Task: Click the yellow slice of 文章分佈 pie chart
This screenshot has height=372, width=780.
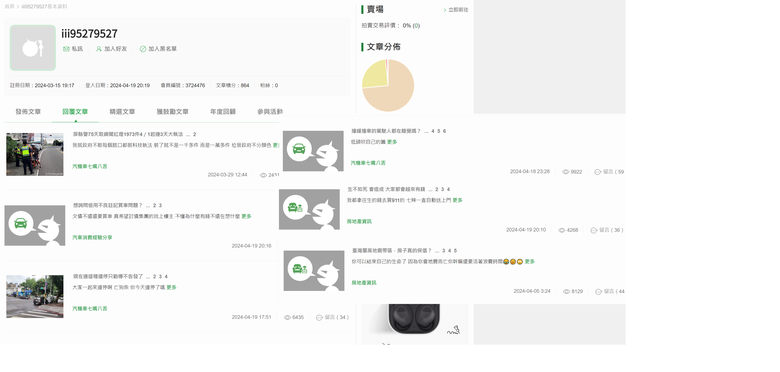Action: (x=375, y=75)
